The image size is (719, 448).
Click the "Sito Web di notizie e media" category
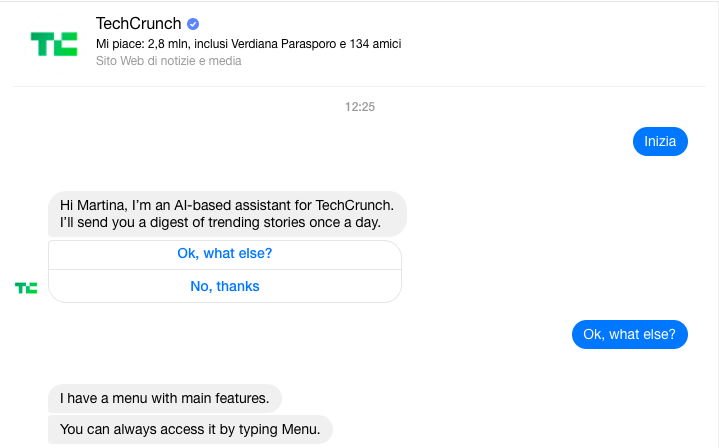[168, 61]
